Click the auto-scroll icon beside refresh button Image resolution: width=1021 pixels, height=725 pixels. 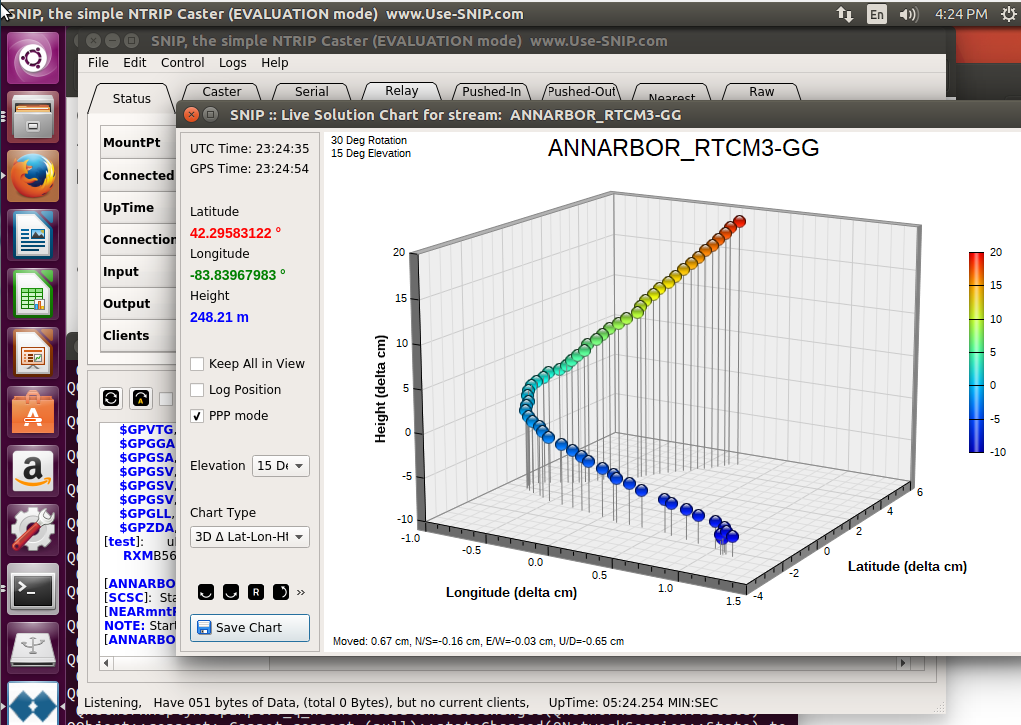tap(141, 398)
